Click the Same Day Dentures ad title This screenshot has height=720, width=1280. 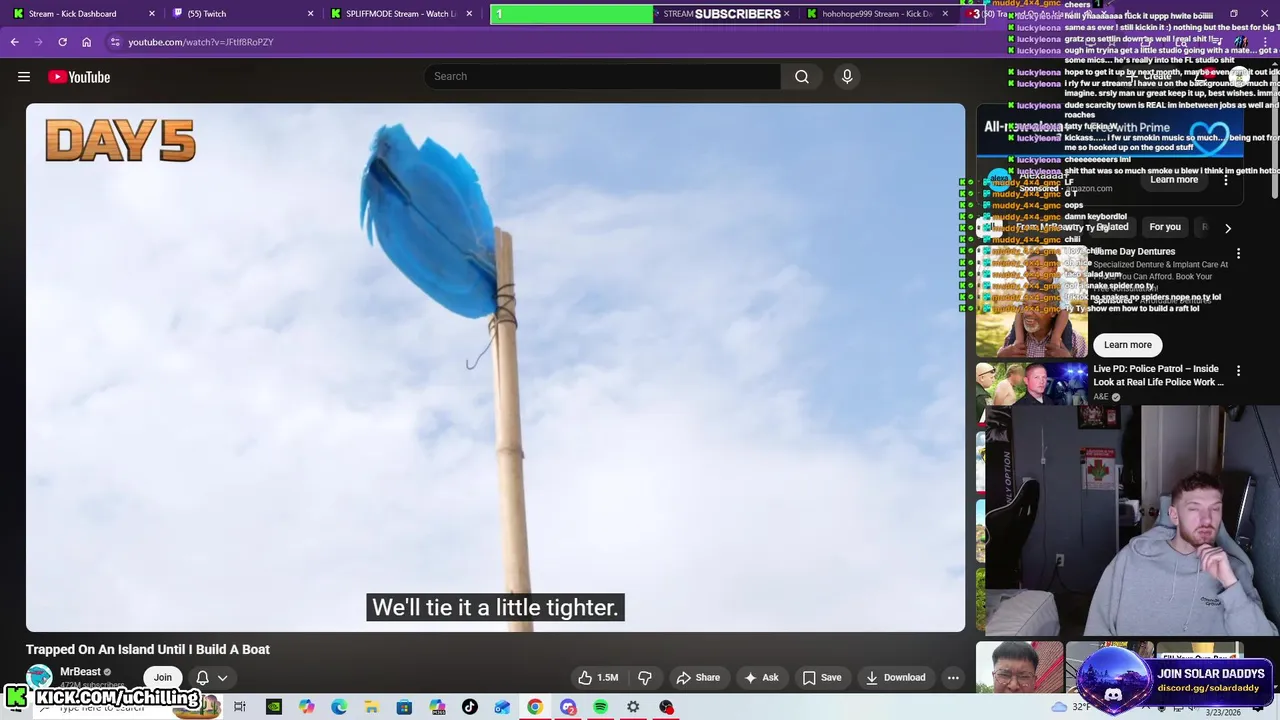click(1134, 252)
